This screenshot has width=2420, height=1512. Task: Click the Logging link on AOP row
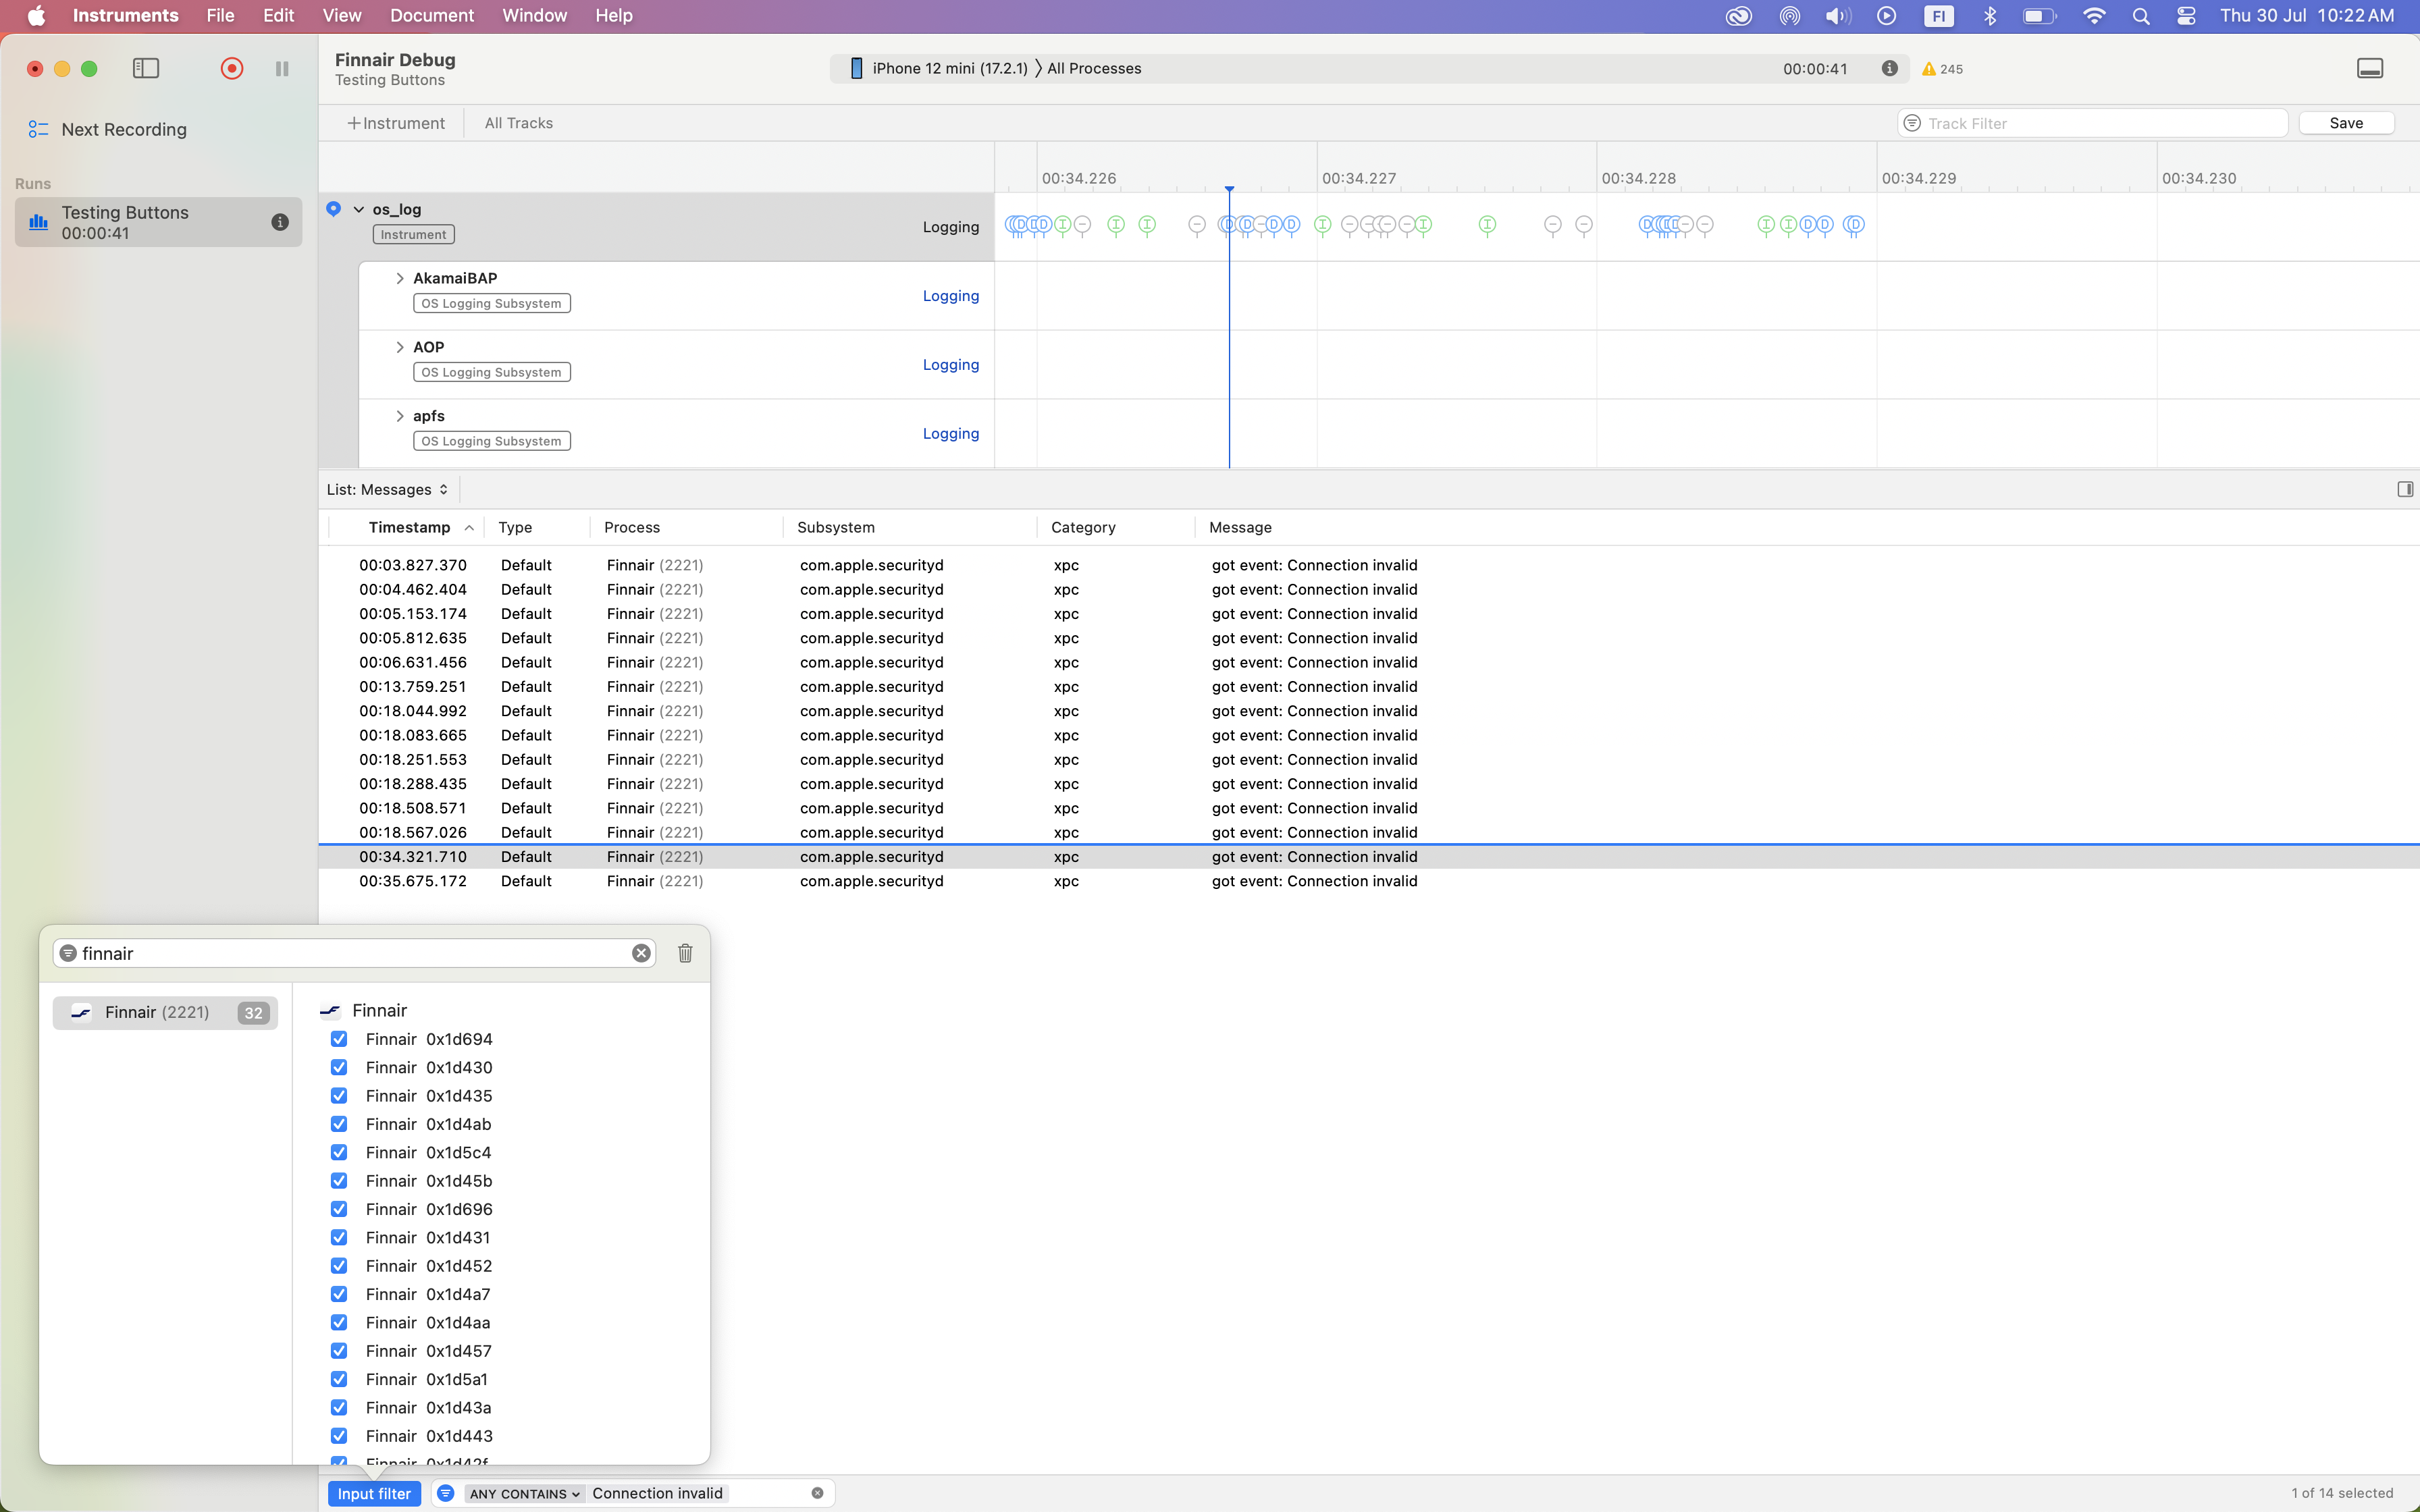click(x=950, y=365)
